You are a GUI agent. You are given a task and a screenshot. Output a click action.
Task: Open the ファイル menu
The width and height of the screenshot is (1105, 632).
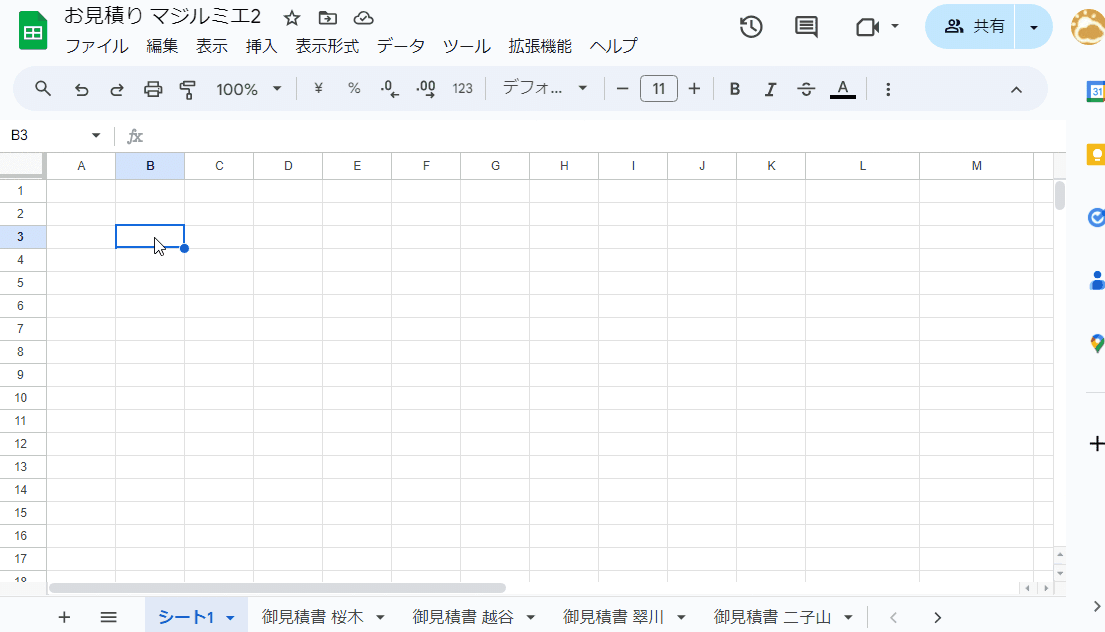[x=97, y=47]
